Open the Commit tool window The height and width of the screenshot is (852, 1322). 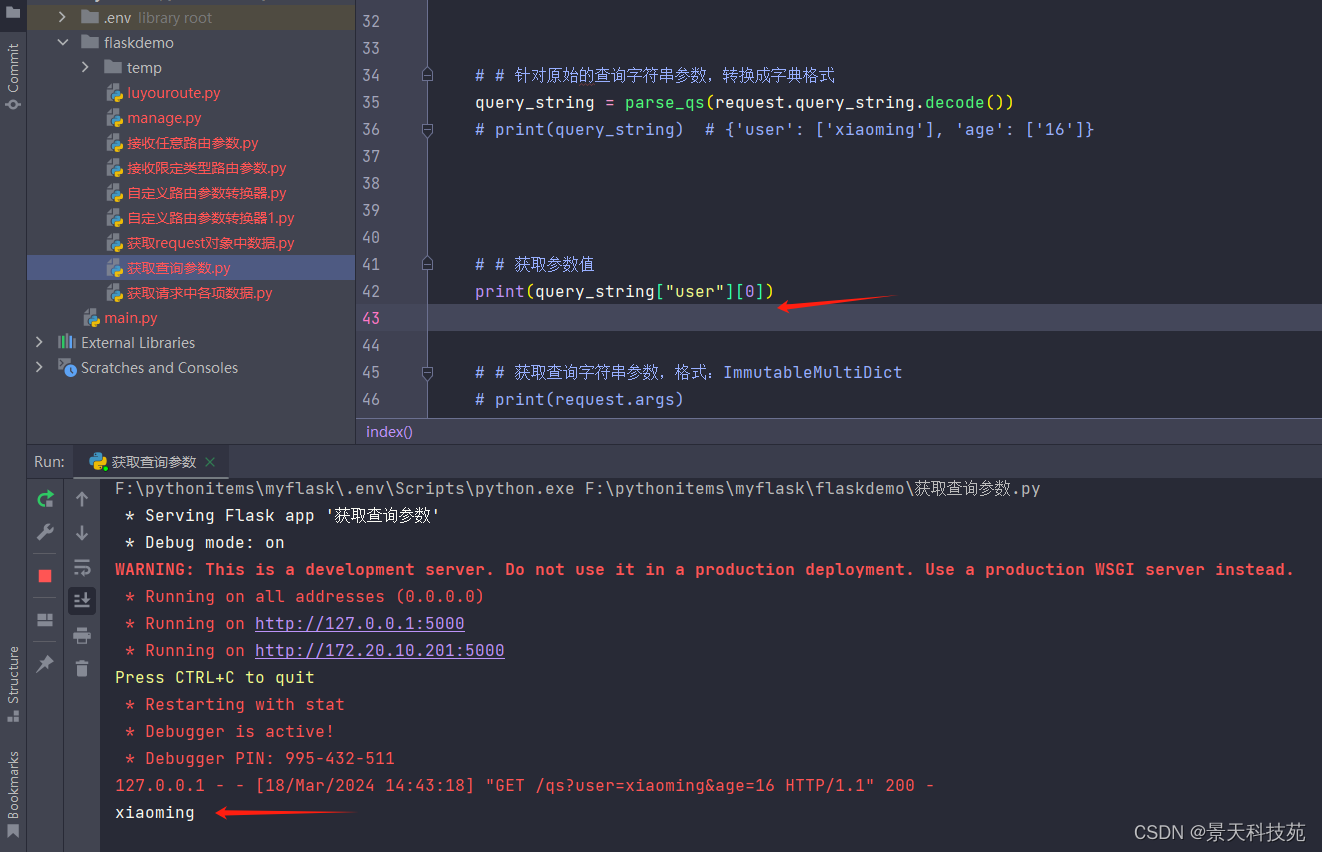[x=13, y=76]
